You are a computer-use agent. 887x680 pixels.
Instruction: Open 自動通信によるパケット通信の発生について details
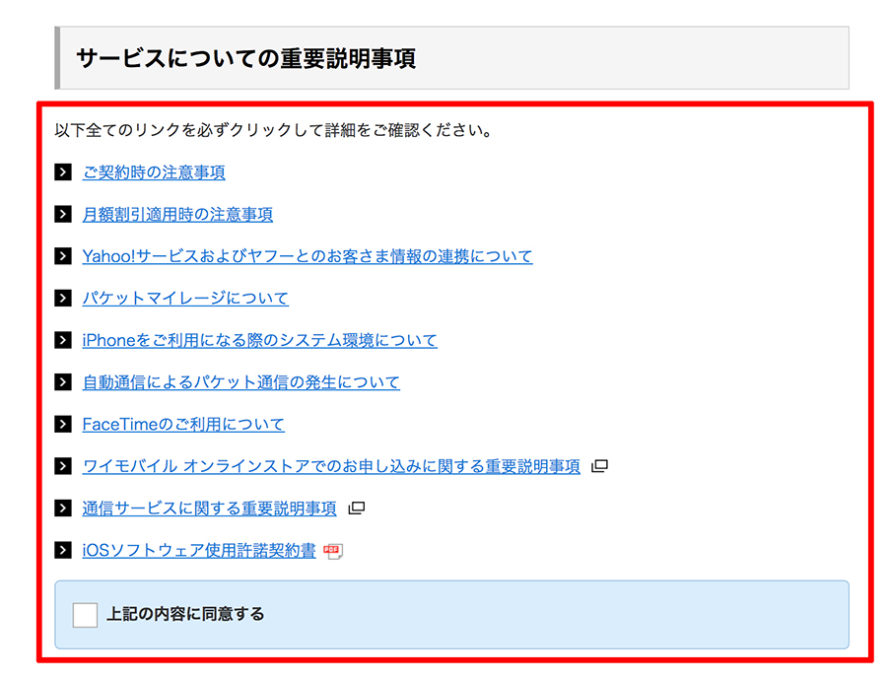click(239, 382)
